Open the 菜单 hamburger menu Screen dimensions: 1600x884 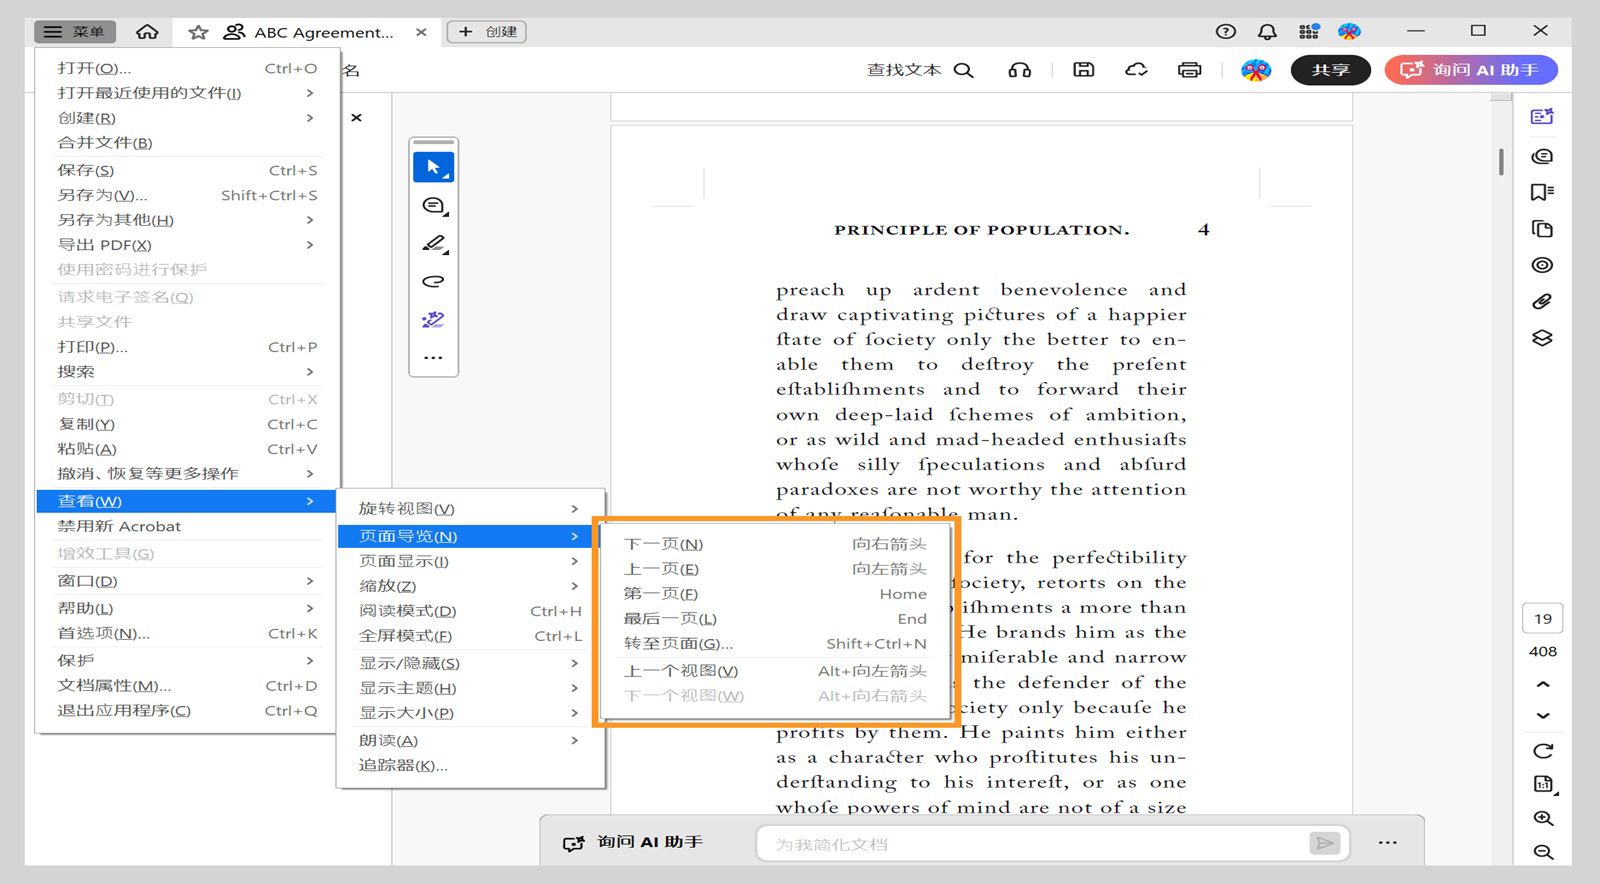[x=74, y=32]
